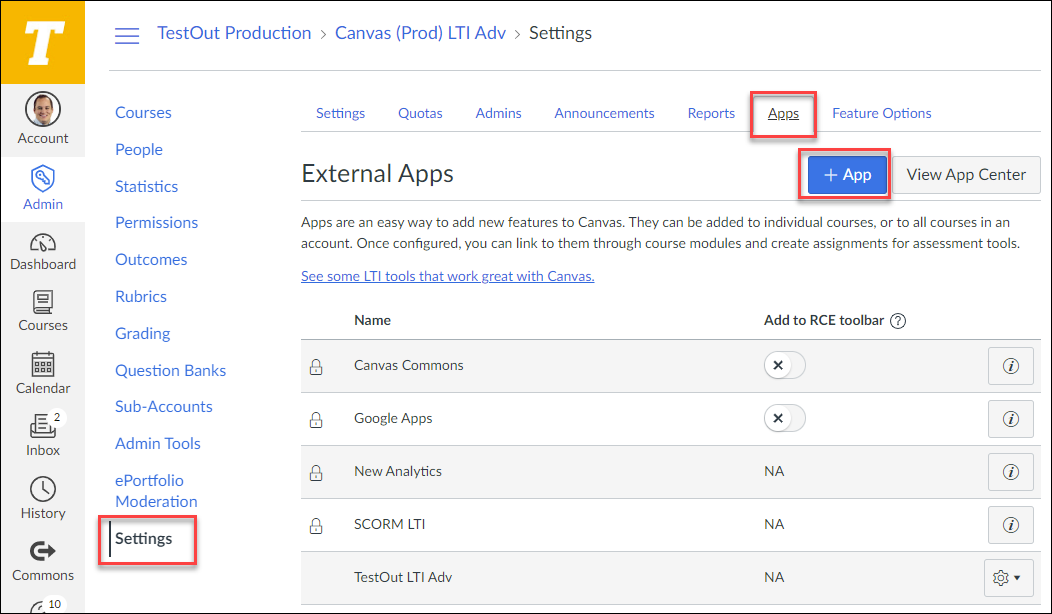Click the lock icon beside SCORM LTI
The width and height of the screenshot is (1052, 614).
point(316,525)
